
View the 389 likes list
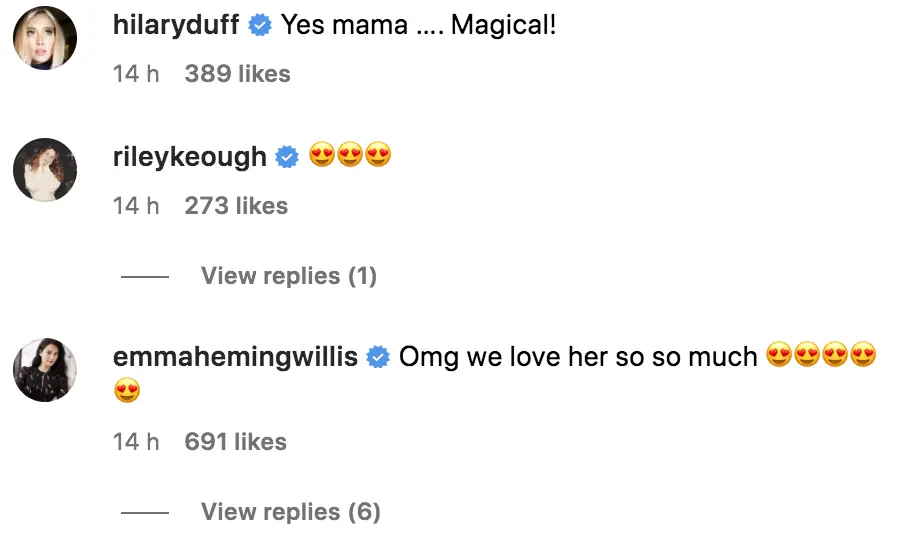point(237,74)
